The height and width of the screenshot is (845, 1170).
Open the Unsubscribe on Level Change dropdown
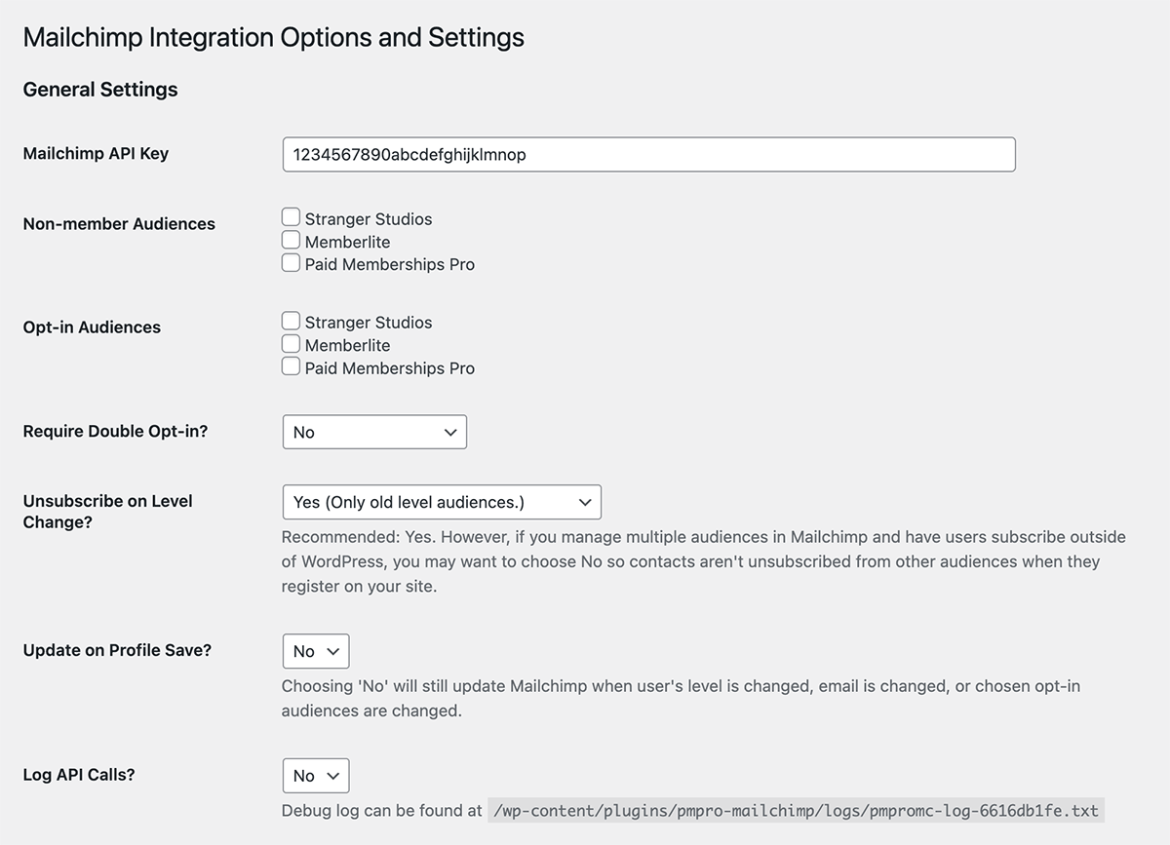pos(442,502)
